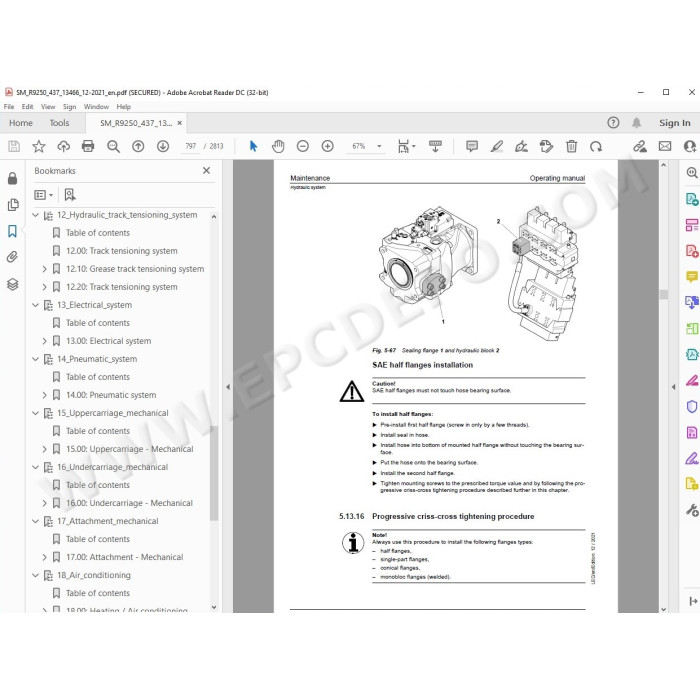Screen dimensions: 700x700
Task: Collapse the 13_Electrical_system bookmark
Action: (36, 305)
